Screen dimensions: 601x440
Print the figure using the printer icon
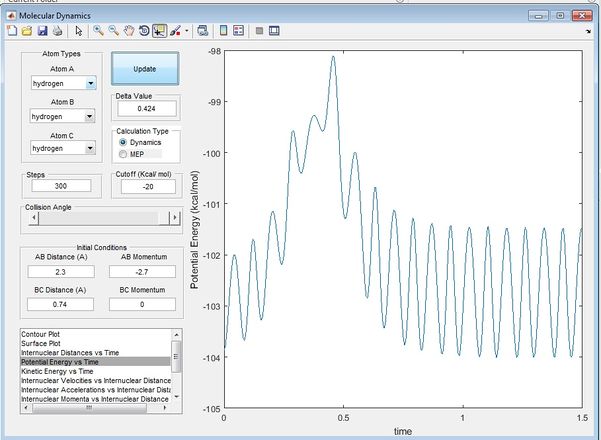tap(57, 31)
